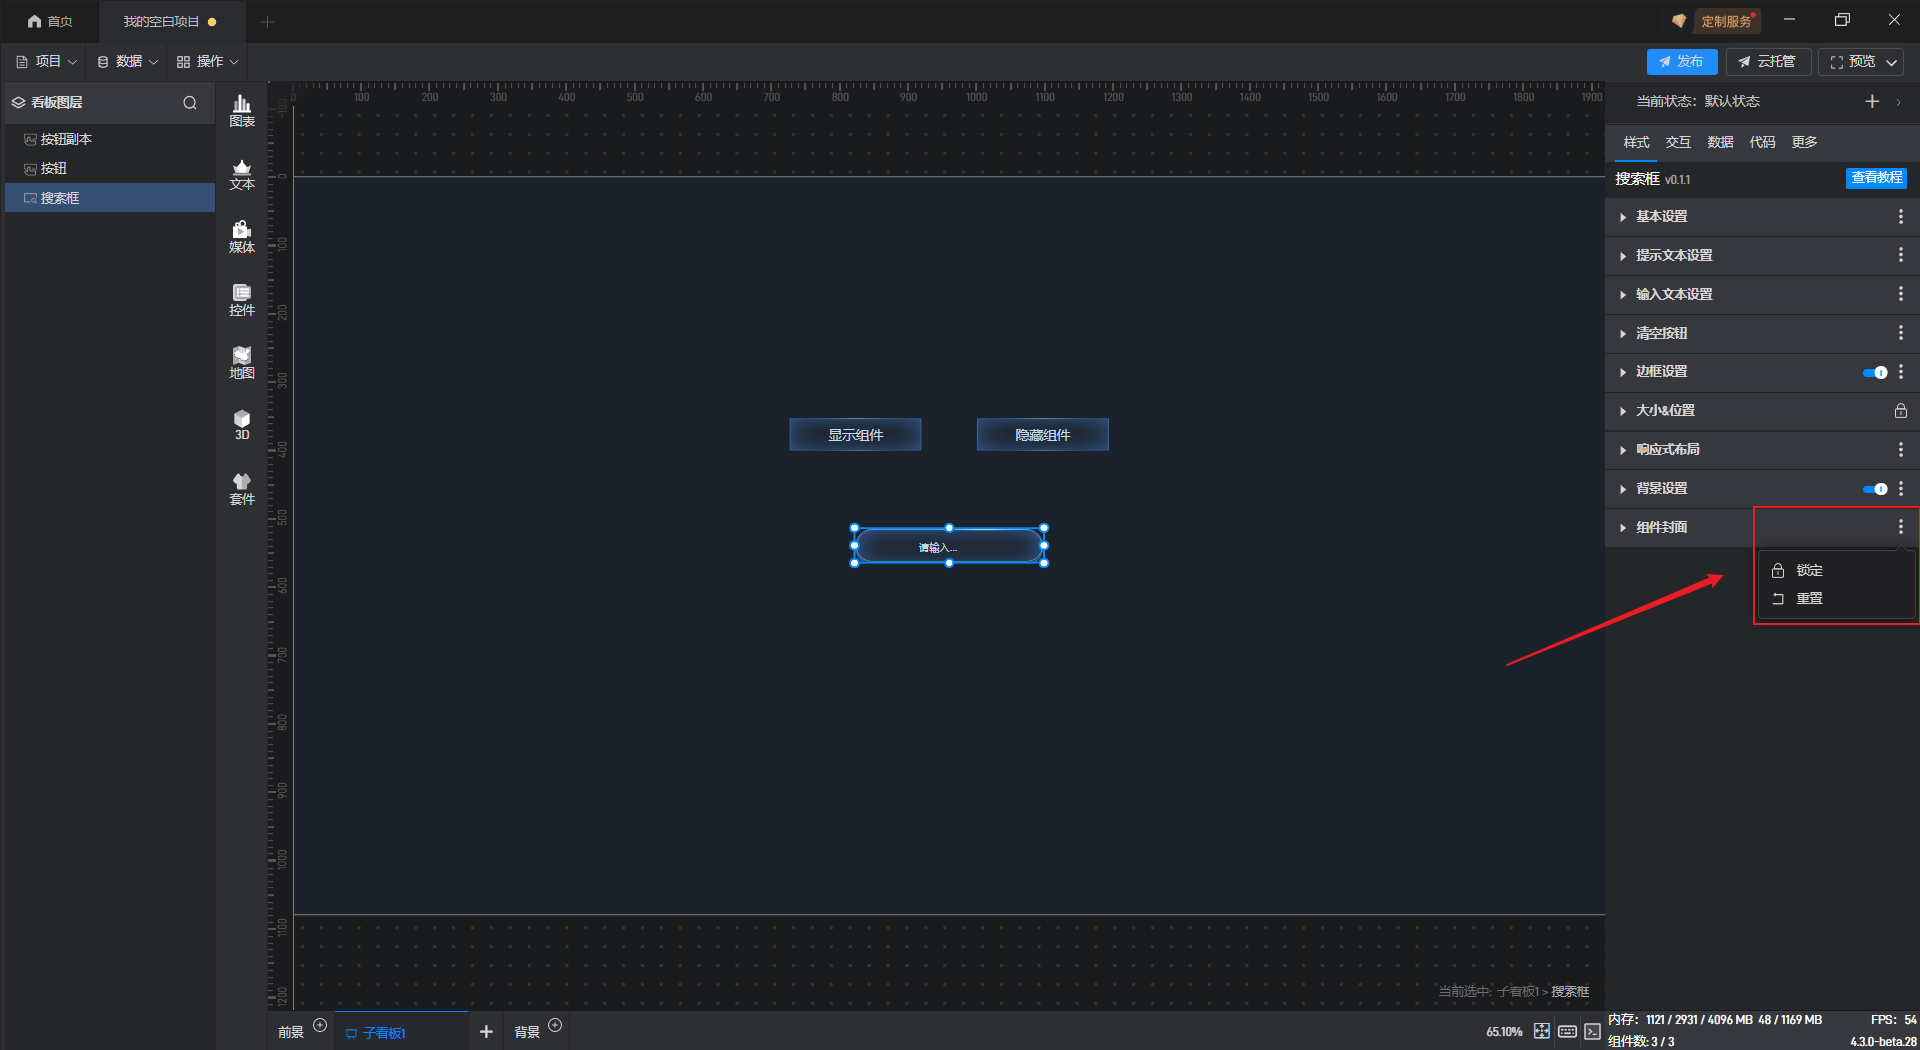Screen dimensions: 1920x1050
Task: Switch to the 更多 tab
Action: point(1804,142)
